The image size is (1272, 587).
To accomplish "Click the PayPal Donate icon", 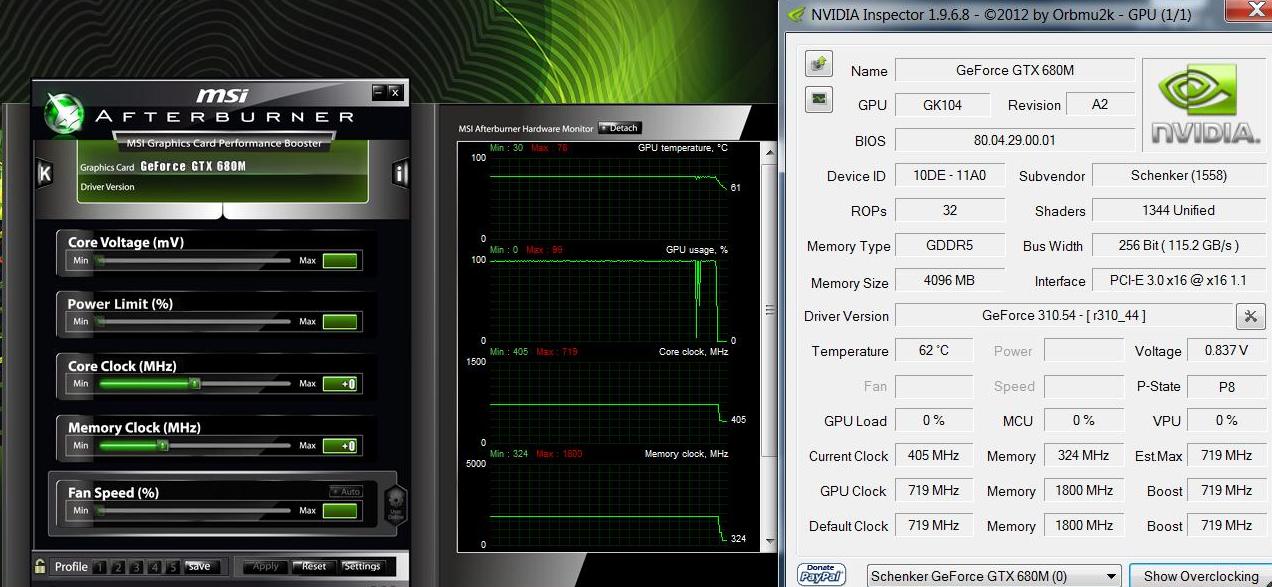I will pos(821,575).
